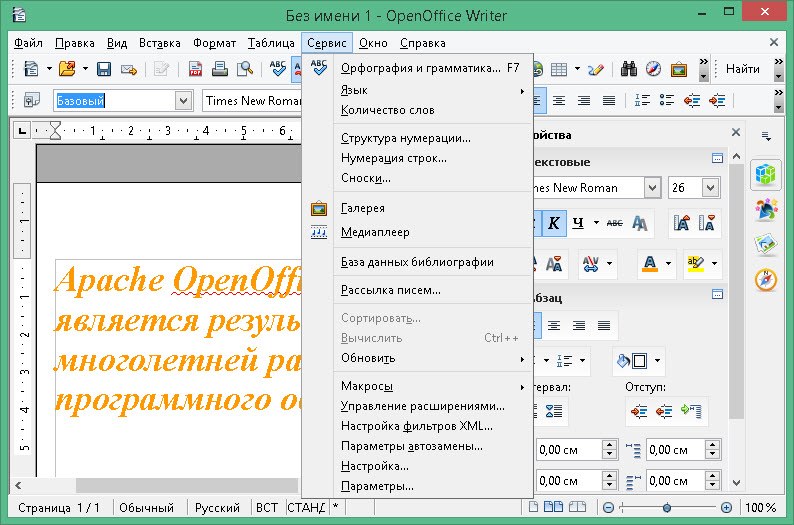Toggle the shadow text effect AA button in sidebar
This screenshot has width=794, height=525.
click(x=640, y=223)
